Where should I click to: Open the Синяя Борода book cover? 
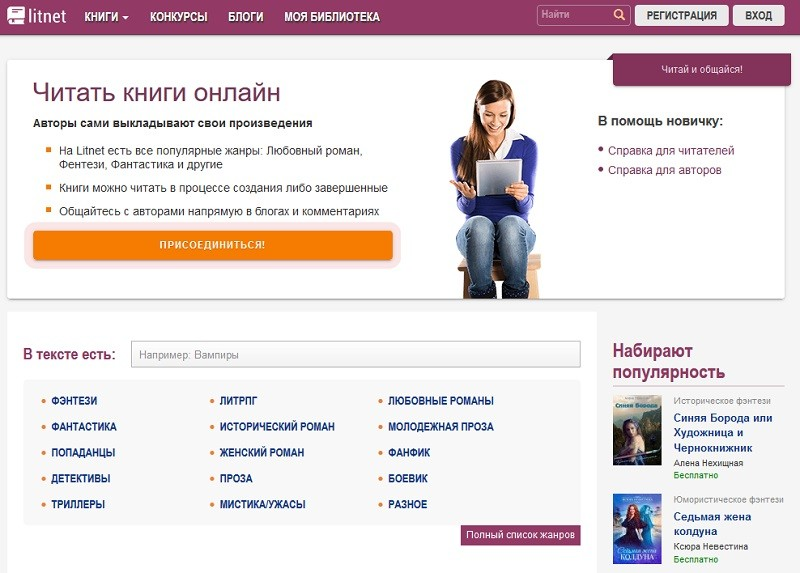pos(637,430)
